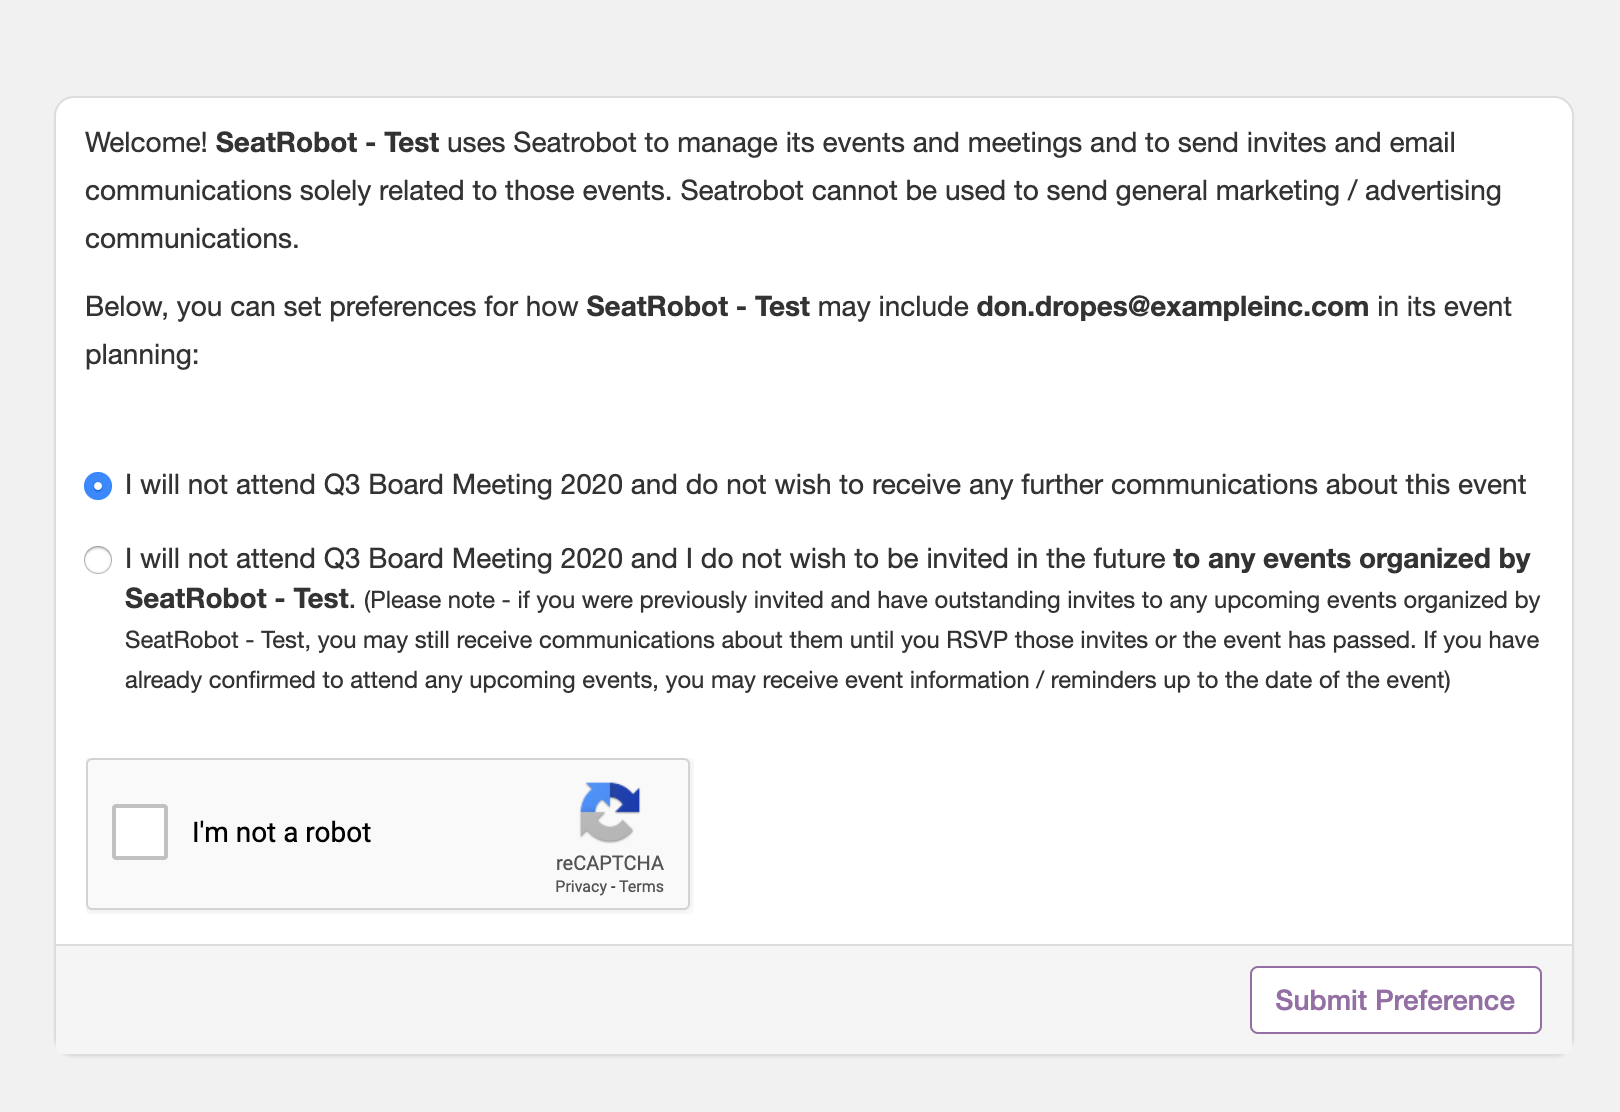Check the I'm not a robot box
Image resolution: width=1620 pixels, height=1112 pixels.
140,832
